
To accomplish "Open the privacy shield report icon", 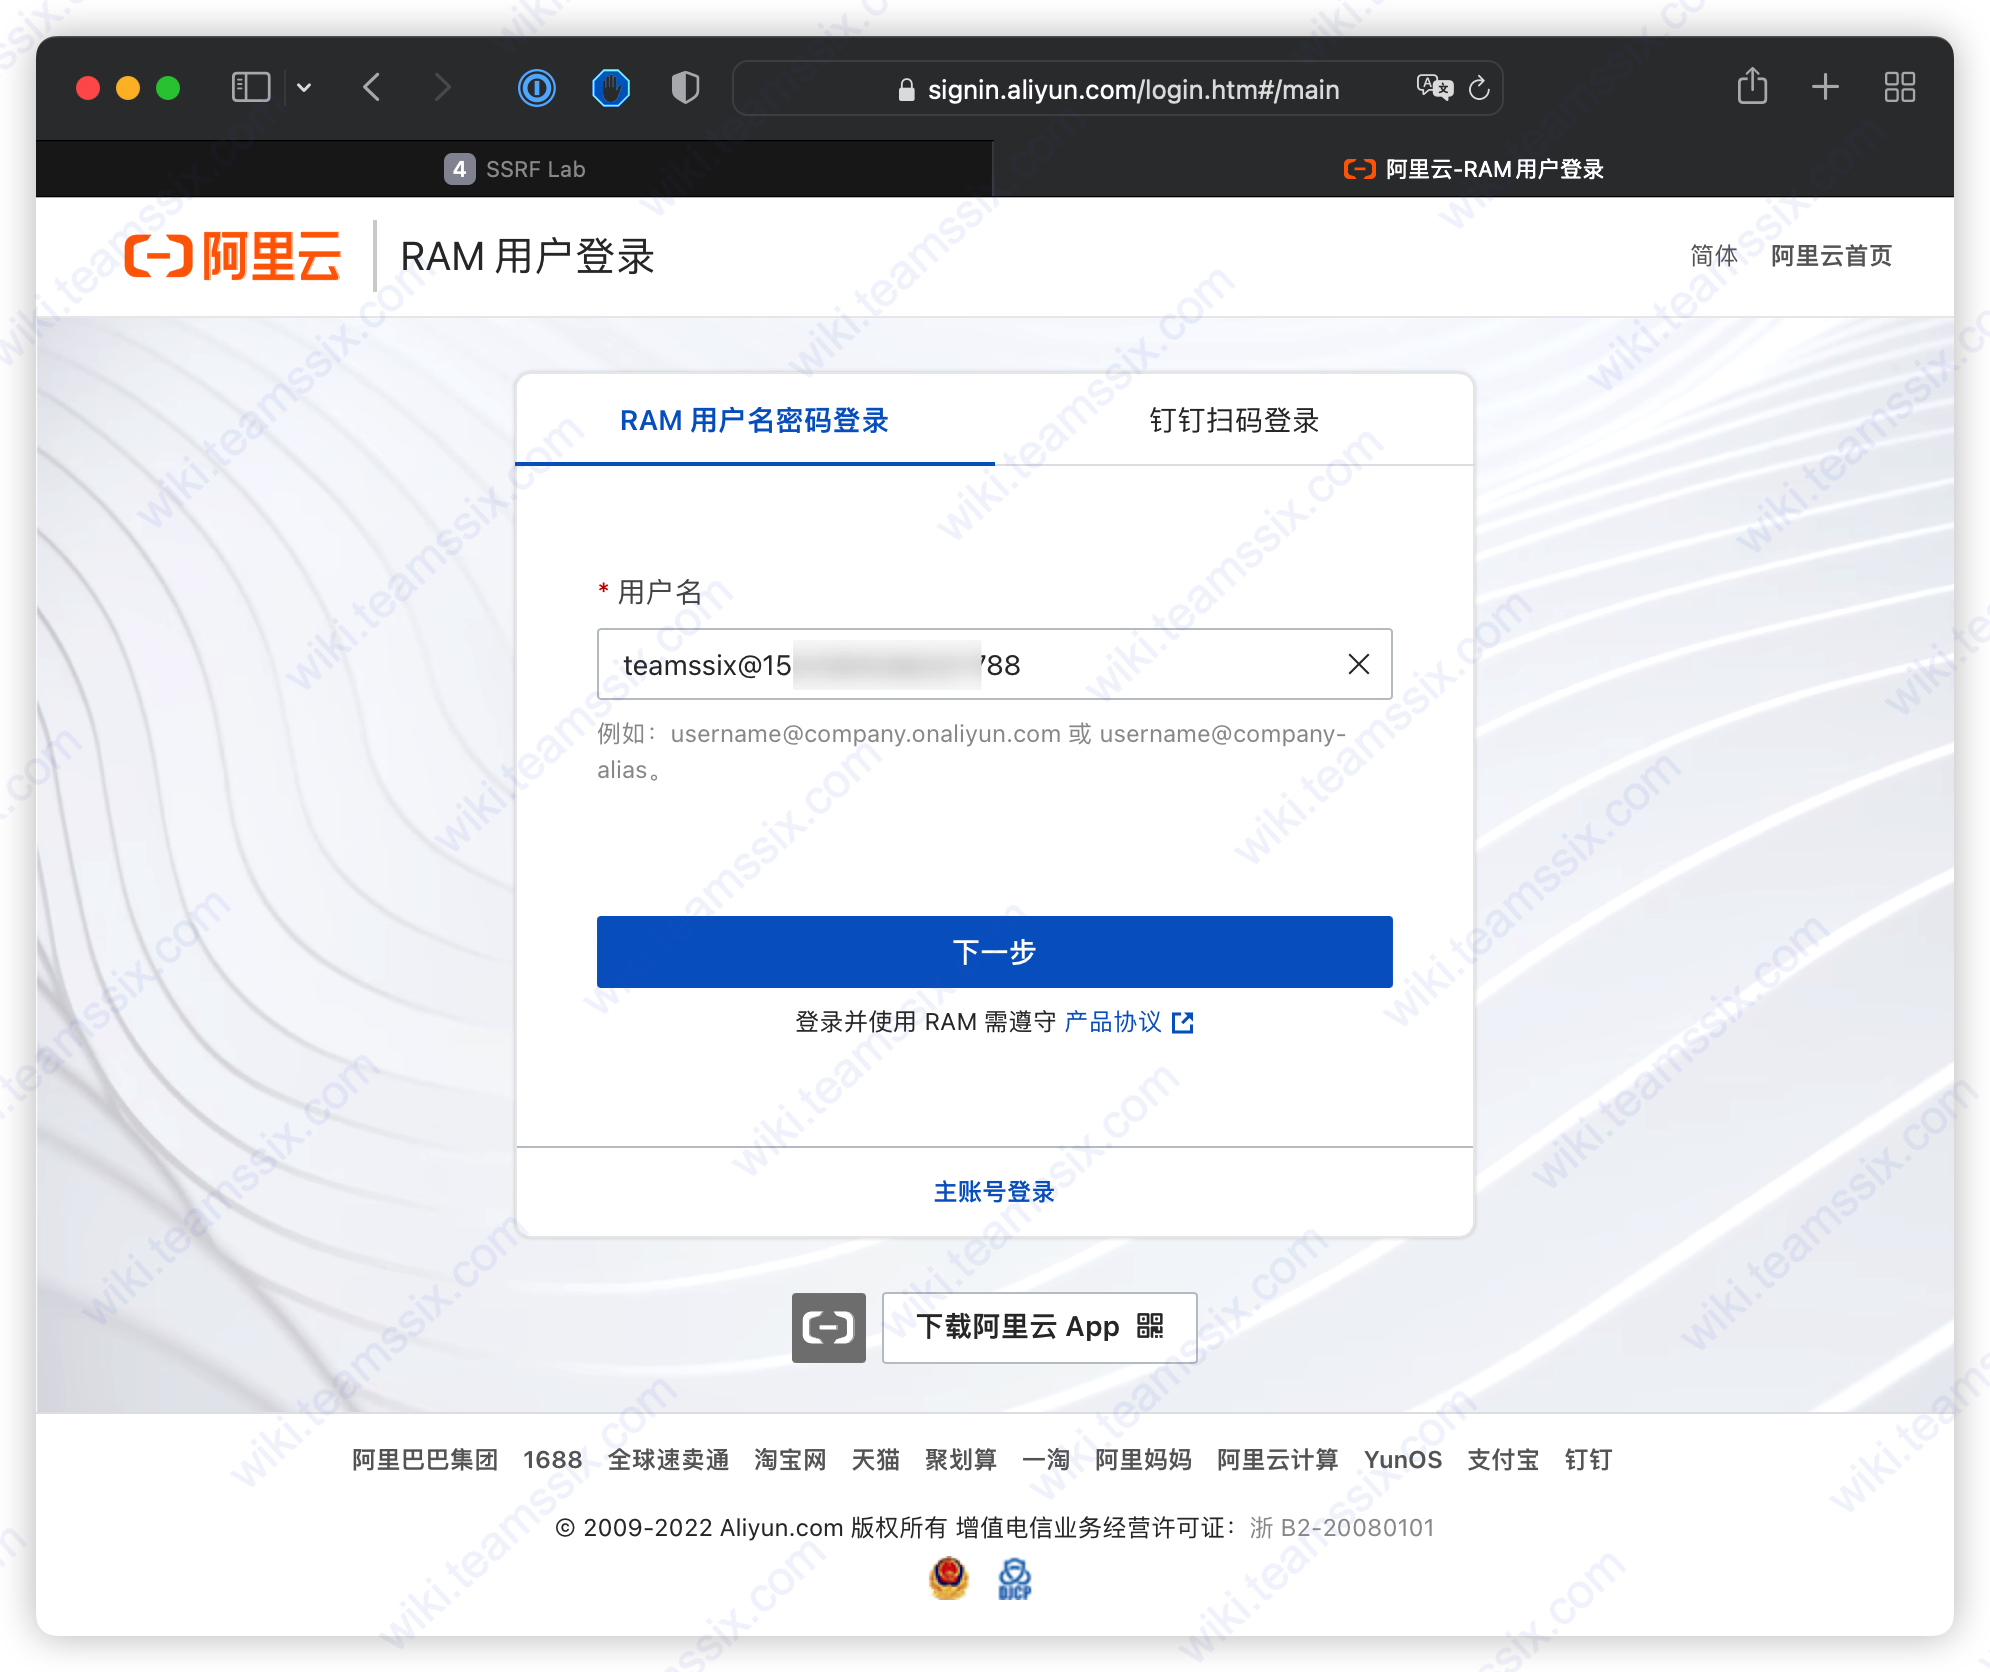I will pos(685,88).
